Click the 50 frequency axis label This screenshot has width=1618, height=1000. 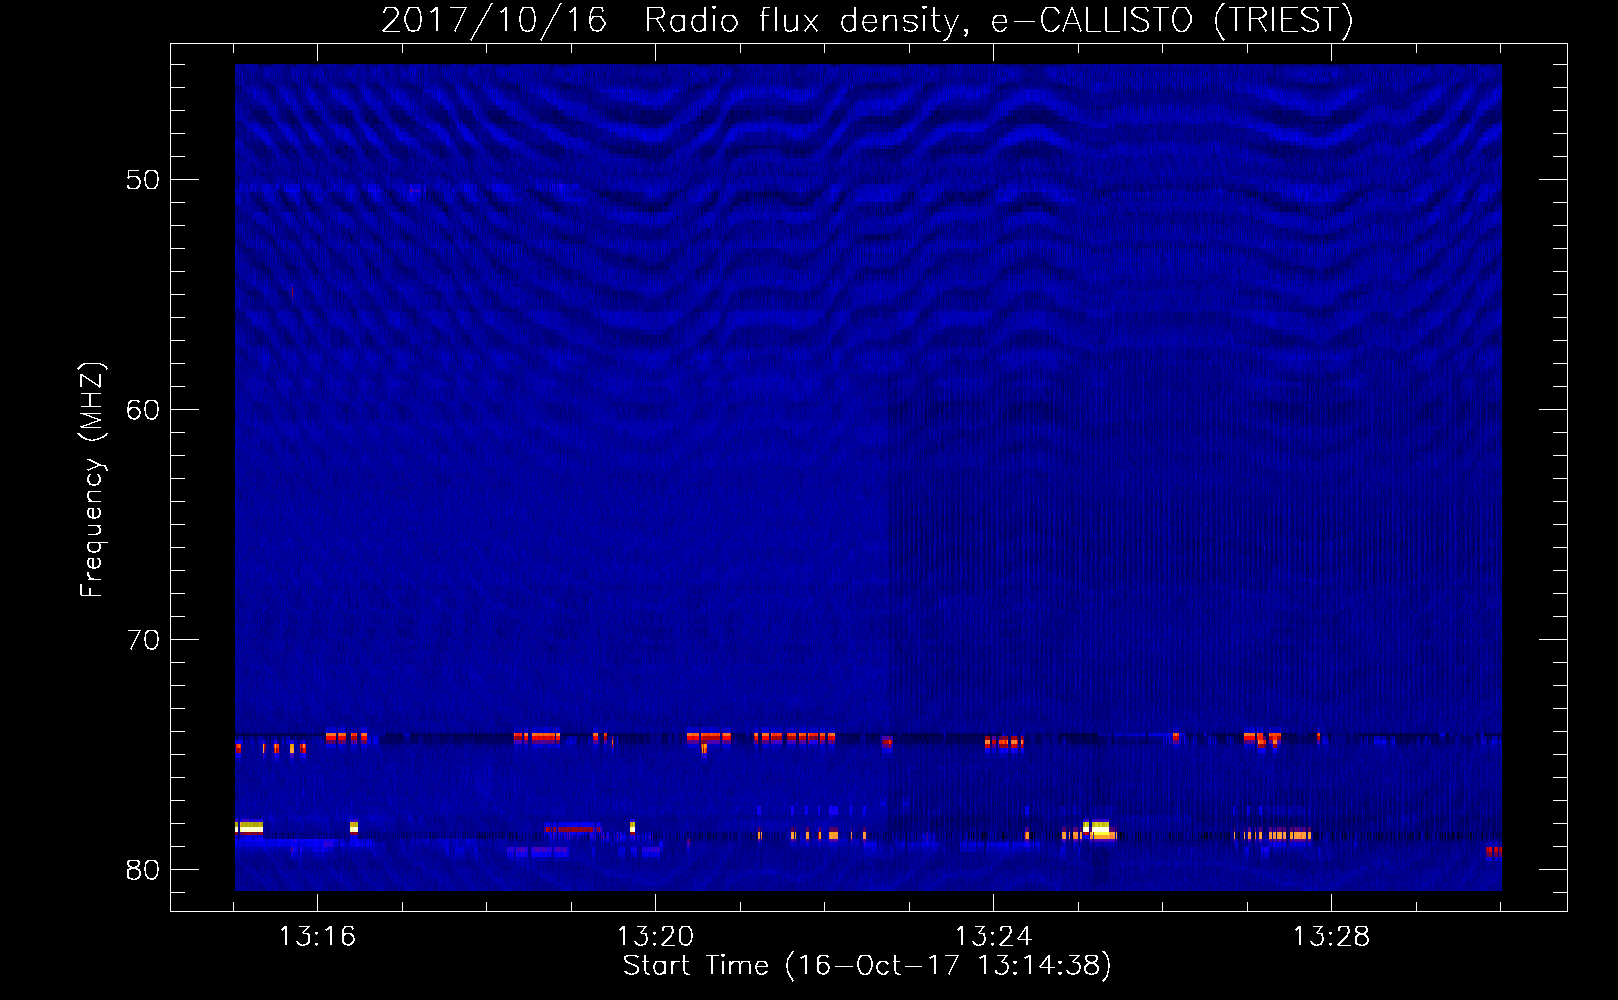pos(143,180)
